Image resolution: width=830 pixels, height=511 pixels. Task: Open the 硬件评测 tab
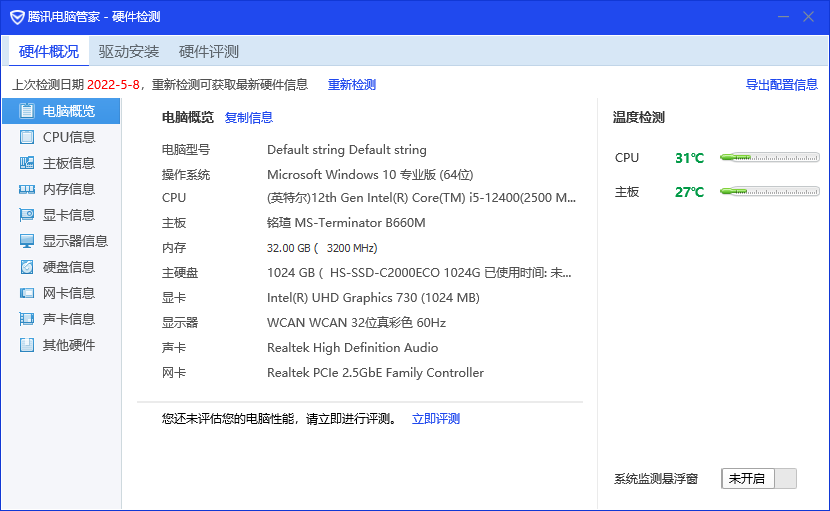pyautogui.click(x=209, y=51)
